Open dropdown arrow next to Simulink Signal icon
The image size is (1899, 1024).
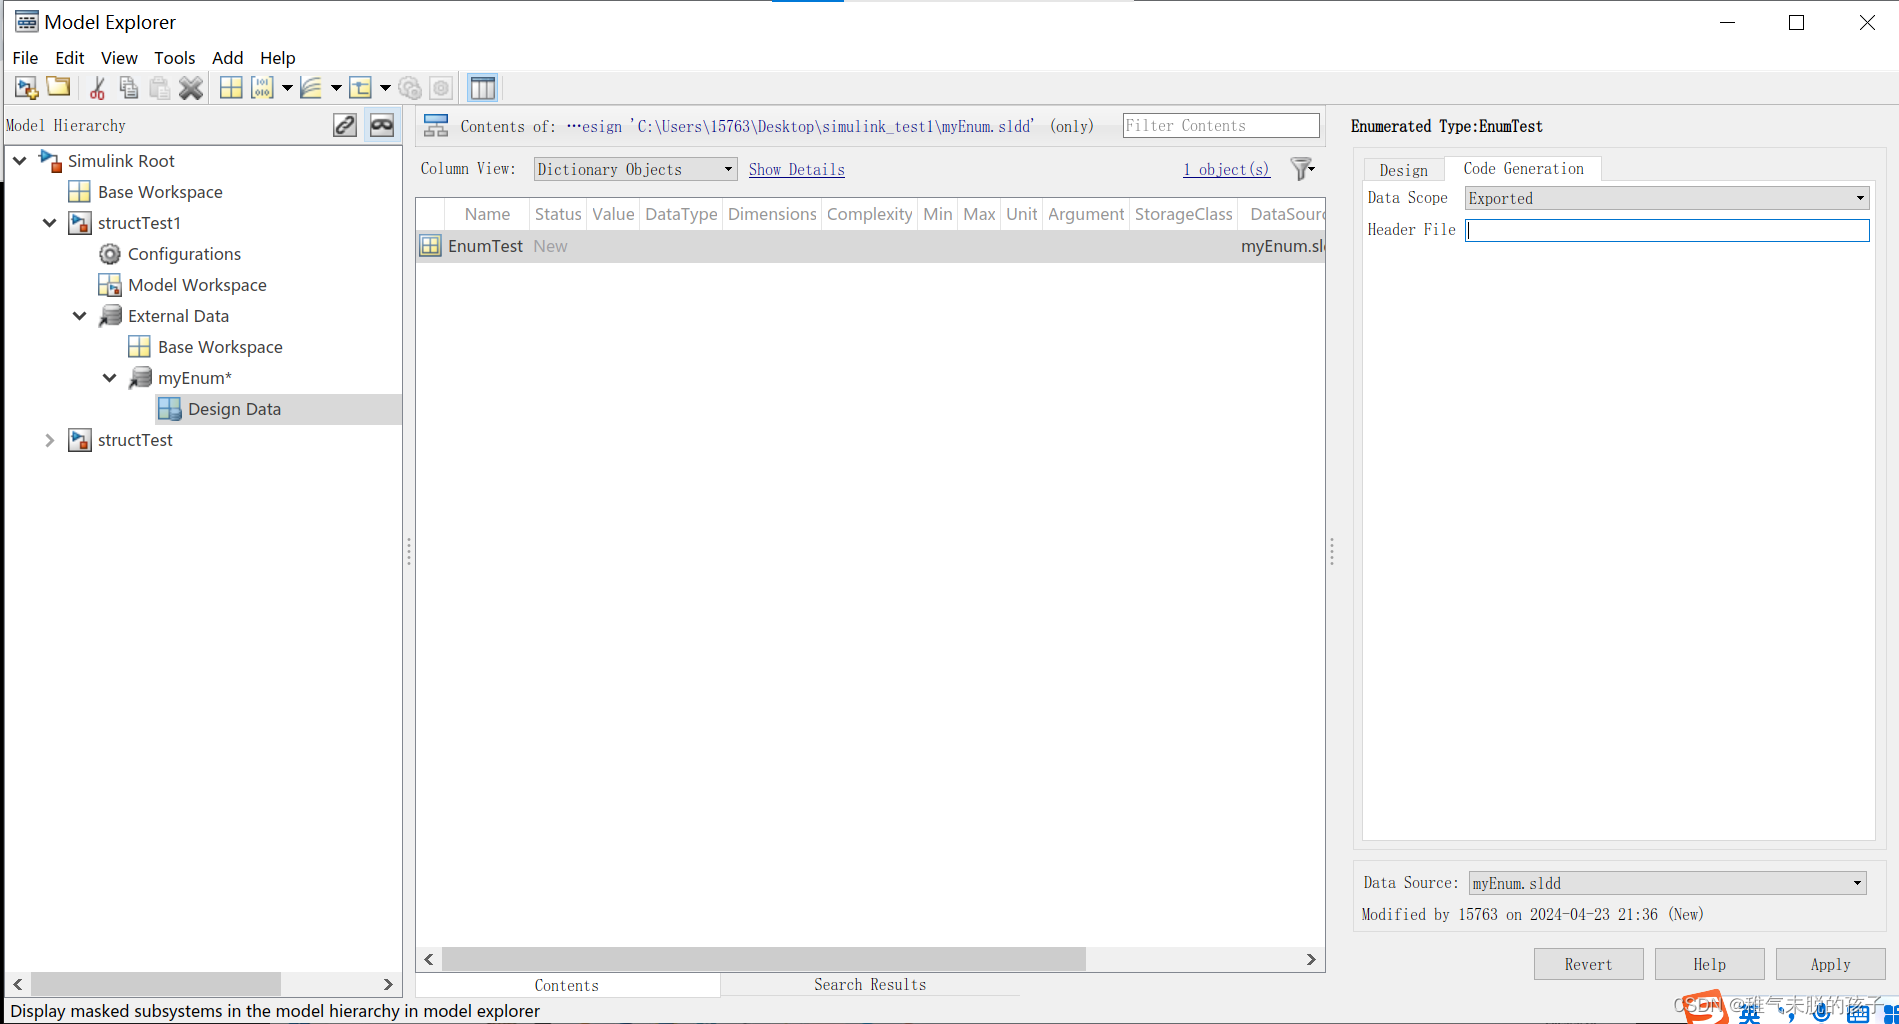[336, 88]
